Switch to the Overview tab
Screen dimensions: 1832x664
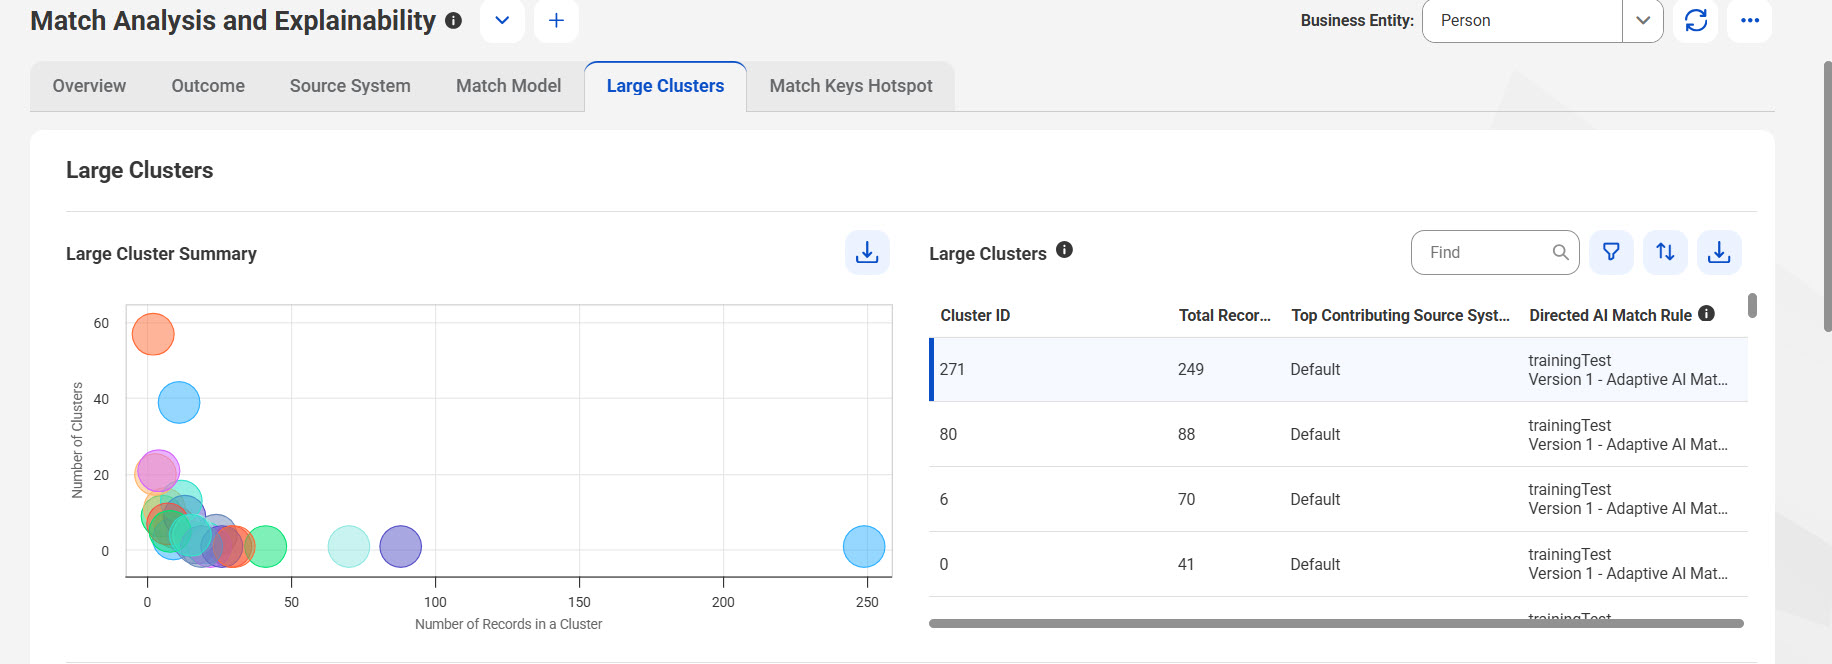click(89, 86)
